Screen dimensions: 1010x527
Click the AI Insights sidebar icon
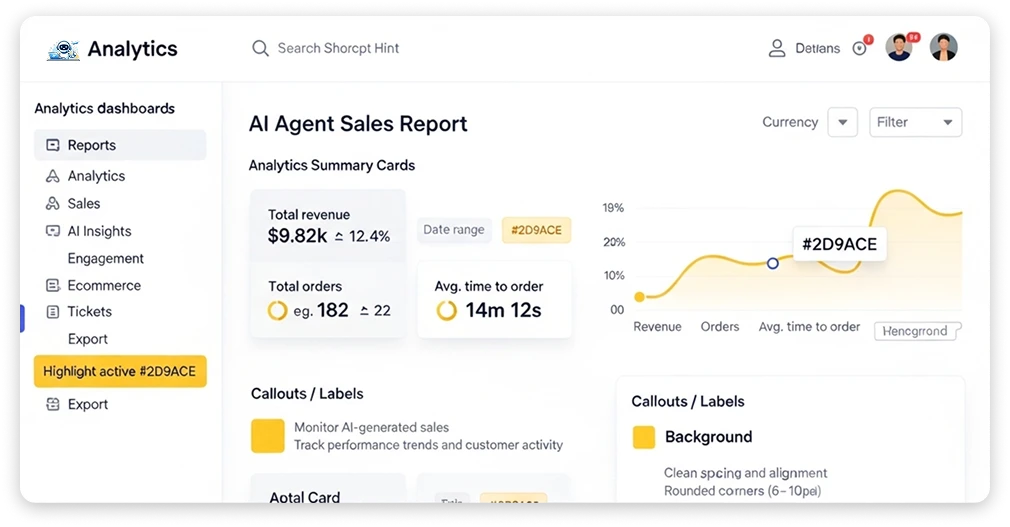coord(53,231)
